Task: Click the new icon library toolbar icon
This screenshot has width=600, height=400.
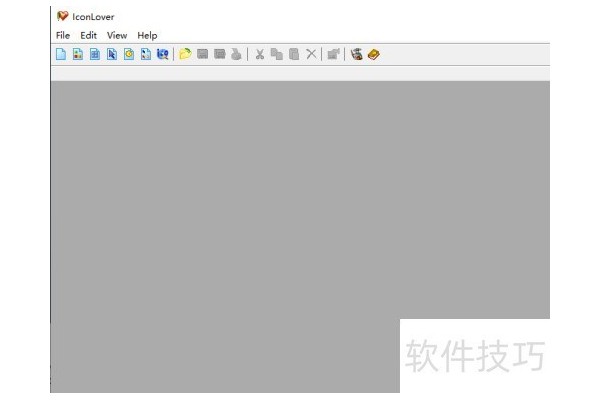Action: (78, 54)
